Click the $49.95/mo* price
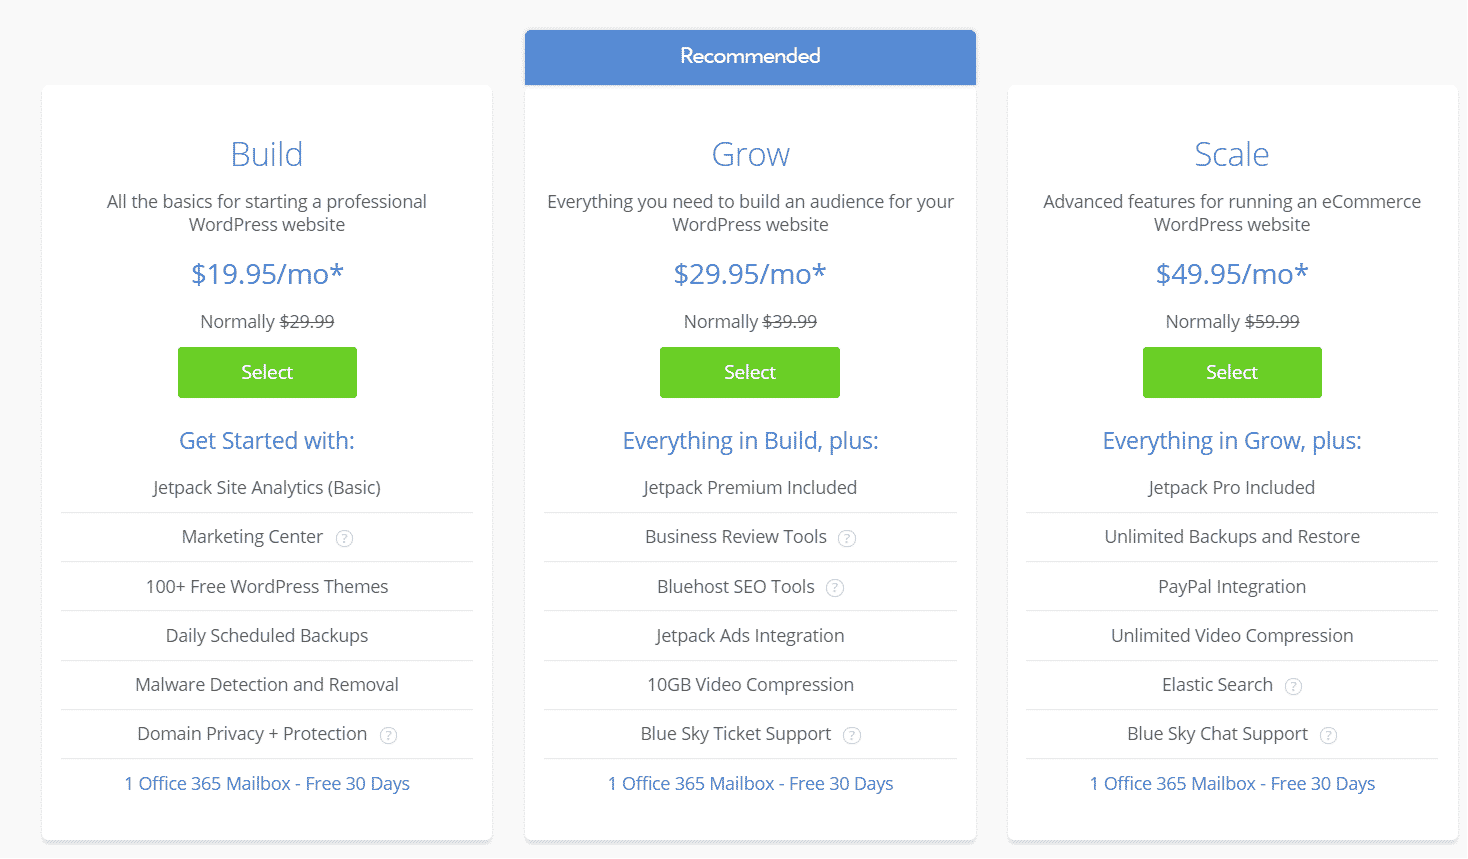Image resolution: width=1468 pixels, height=859 pixels. pyautogui.click(x=1232, y=274)
